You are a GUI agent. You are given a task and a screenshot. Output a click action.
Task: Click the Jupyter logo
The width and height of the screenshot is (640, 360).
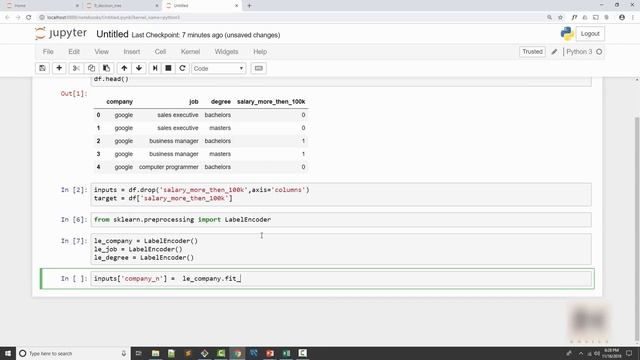[61, 33]
